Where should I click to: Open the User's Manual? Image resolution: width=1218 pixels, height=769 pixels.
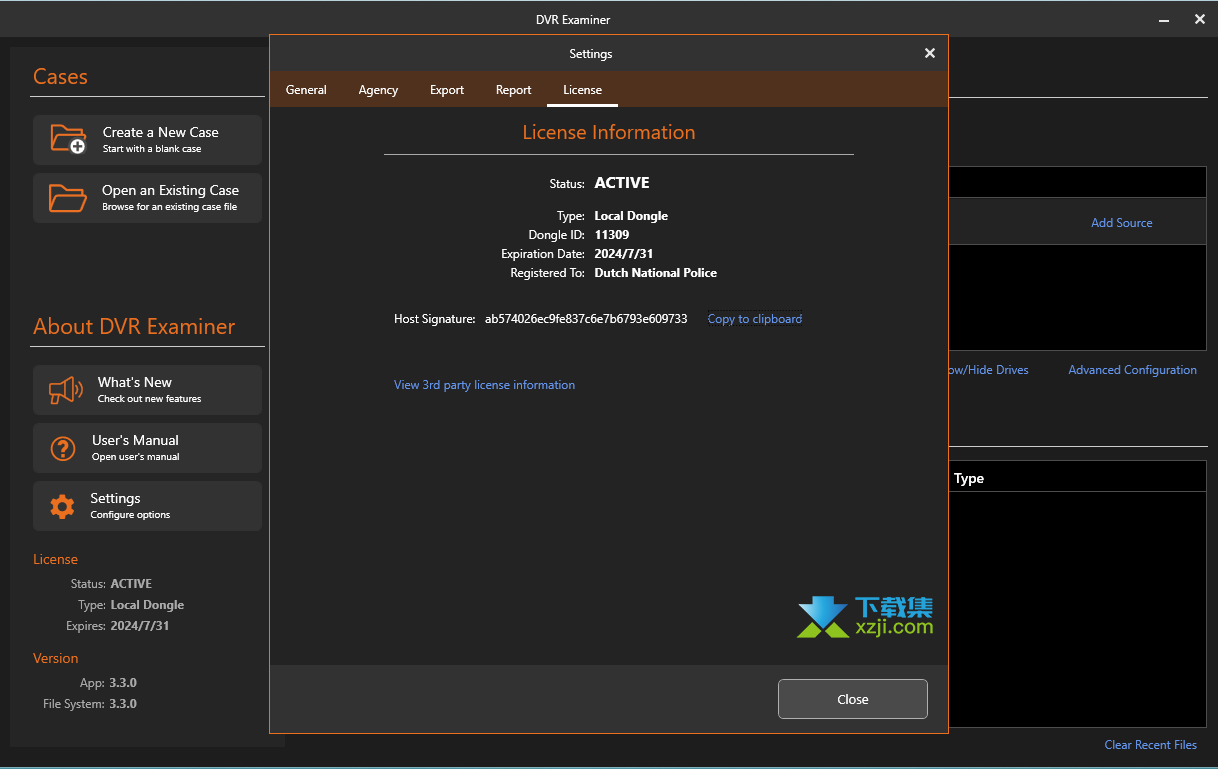pos(147,448)
